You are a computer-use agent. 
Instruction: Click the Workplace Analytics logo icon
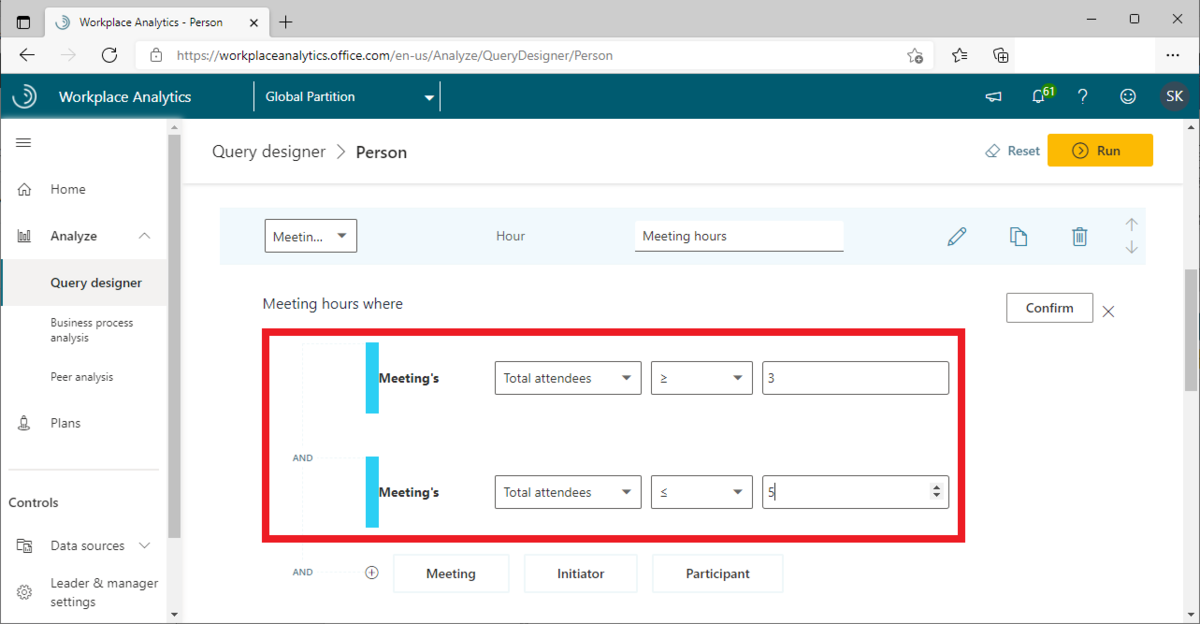[25, 96]
